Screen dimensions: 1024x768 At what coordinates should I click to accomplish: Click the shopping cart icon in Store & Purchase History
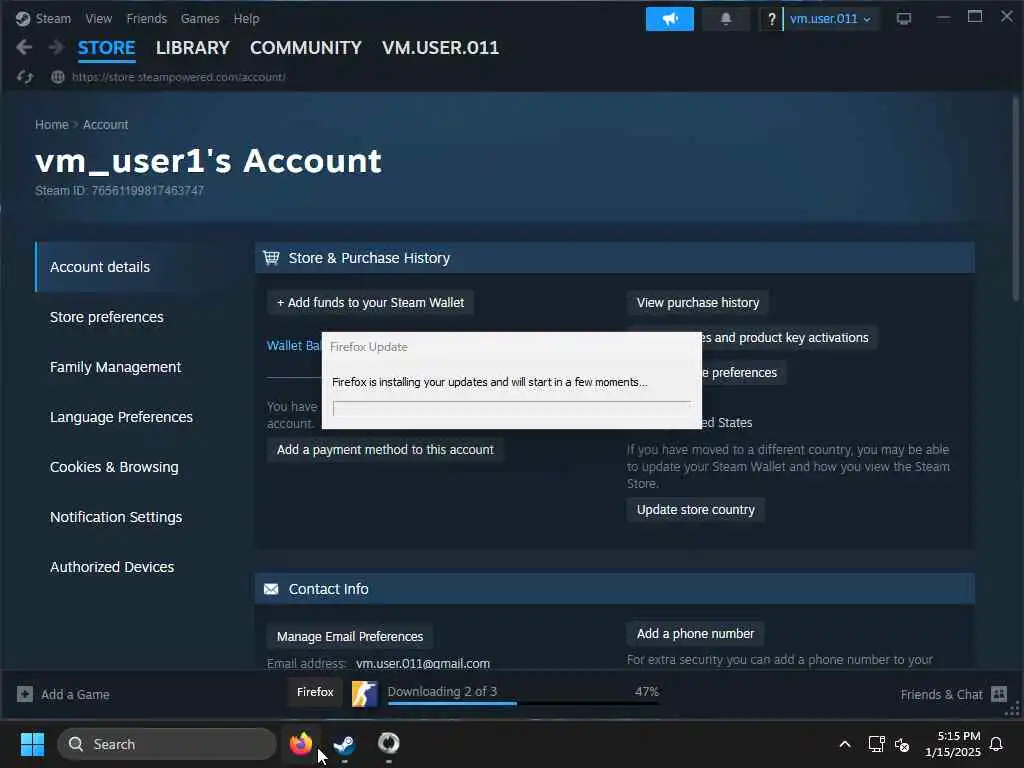point(271,258)
